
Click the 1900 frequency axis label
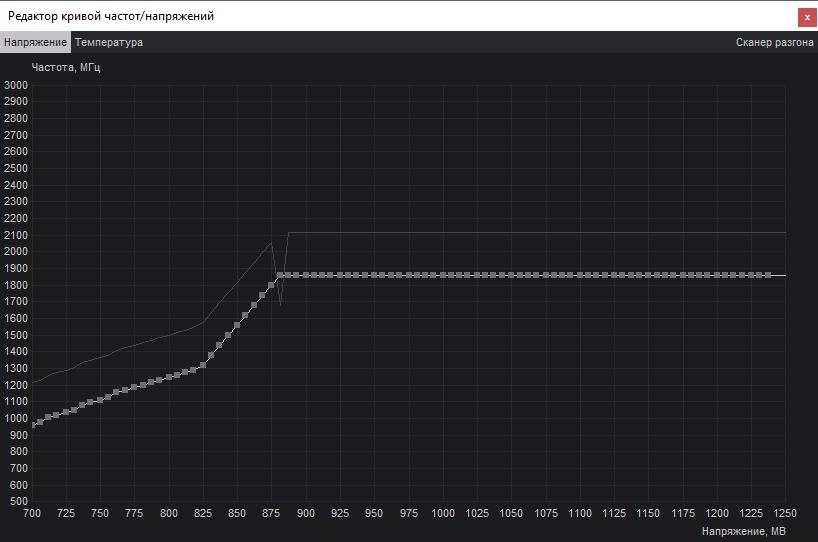tap(16, 268)
